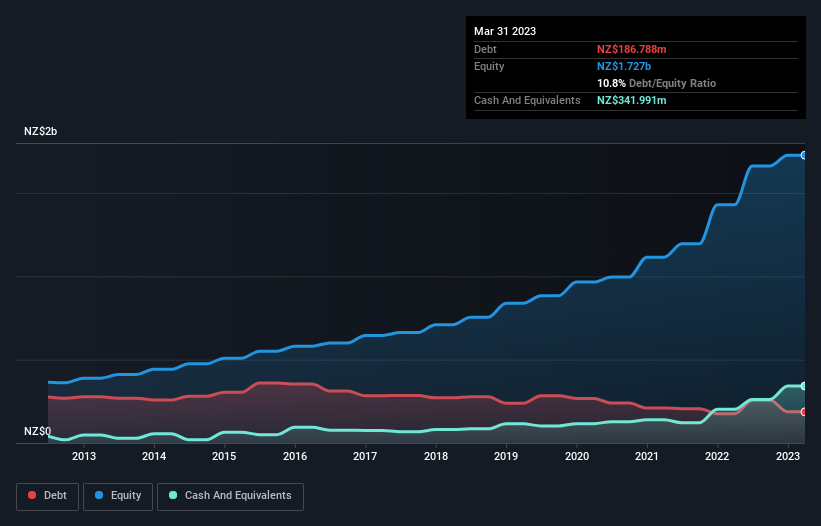Click the NZ$0 y-axis label
Image resolution: width=821 pixels, height=526 pixels.
click(37, 431)
